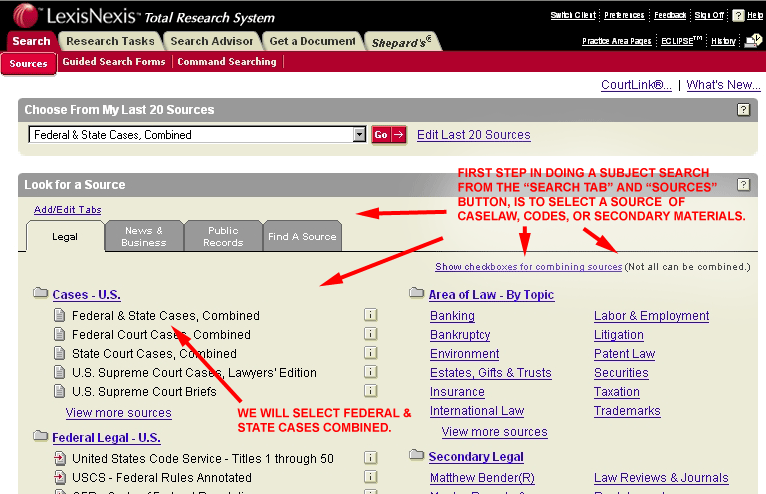Open the Litigation topic link
This screenshot has height=494, width=766.
pyautogui.click(x=619, y=335)
